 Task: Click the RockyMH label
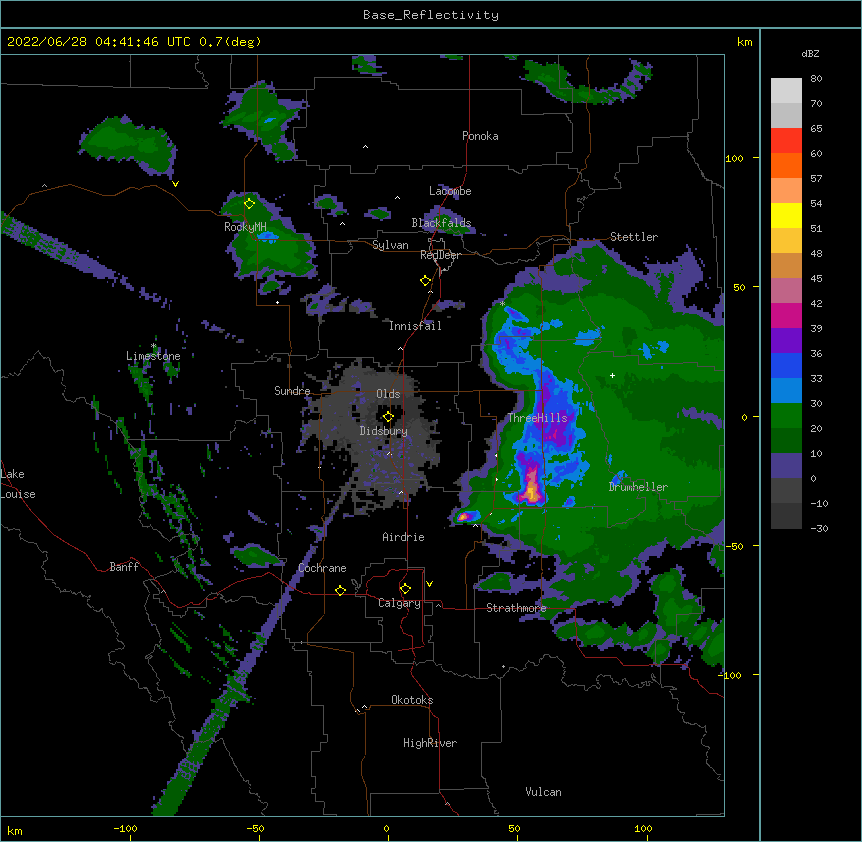point(245,227)
